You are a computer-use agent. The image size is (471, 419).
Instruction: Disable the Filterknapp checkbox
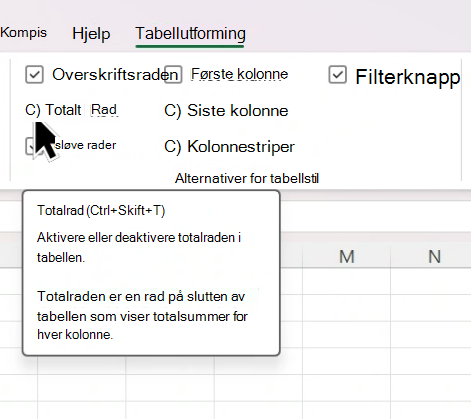click(337, 75)
